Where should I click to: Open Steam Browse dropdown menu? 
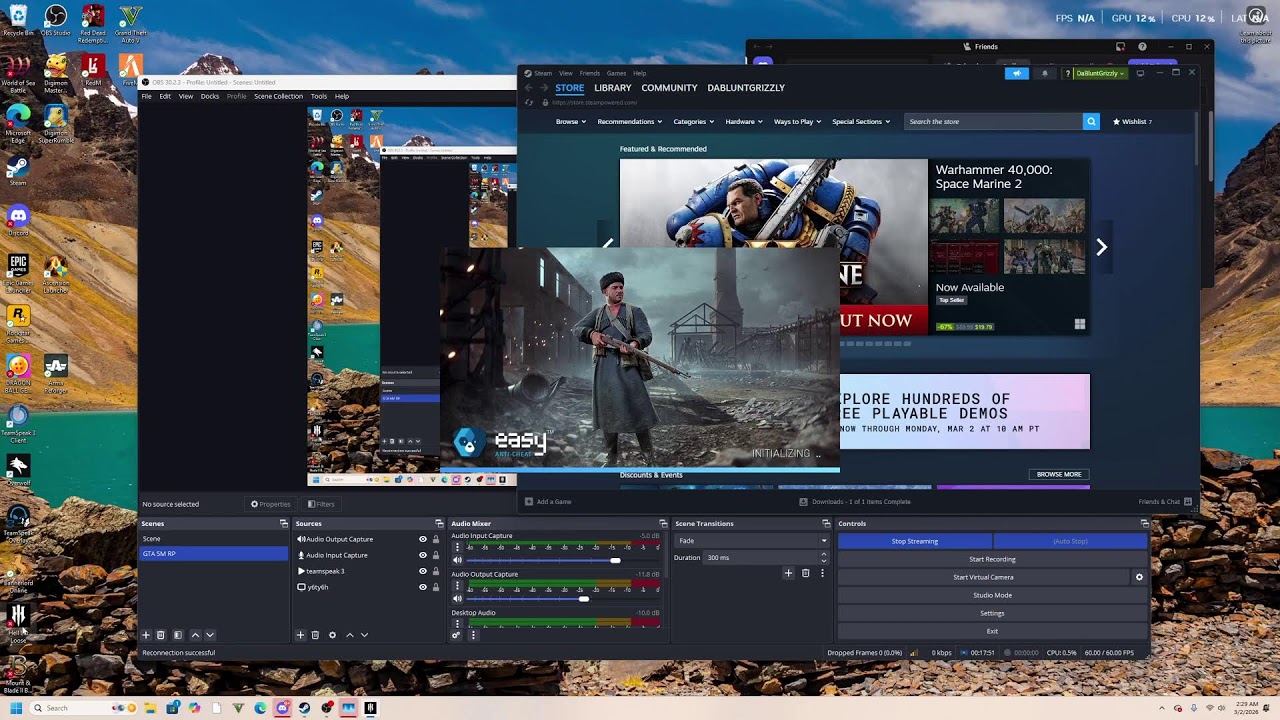pos(571,122)
